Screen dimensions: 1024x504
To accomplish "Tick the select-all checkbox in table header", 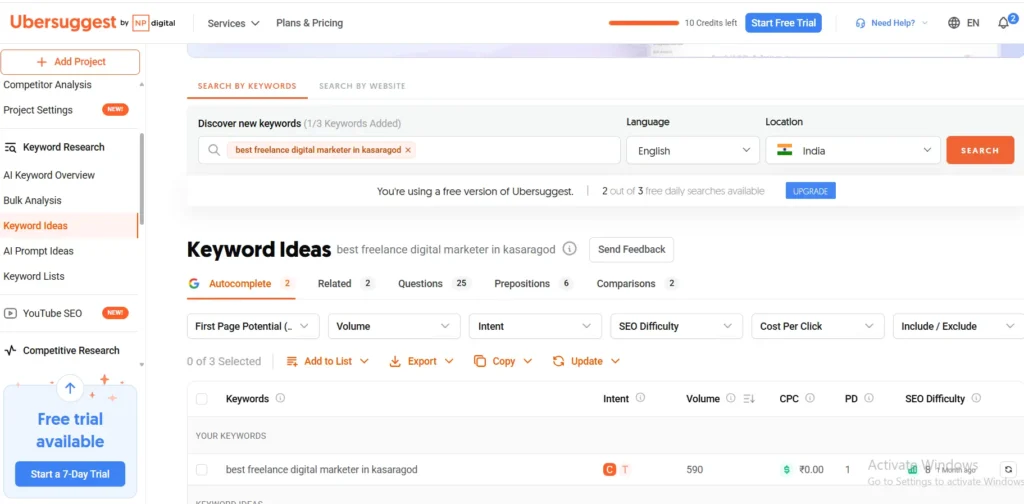I will (202, 399).
